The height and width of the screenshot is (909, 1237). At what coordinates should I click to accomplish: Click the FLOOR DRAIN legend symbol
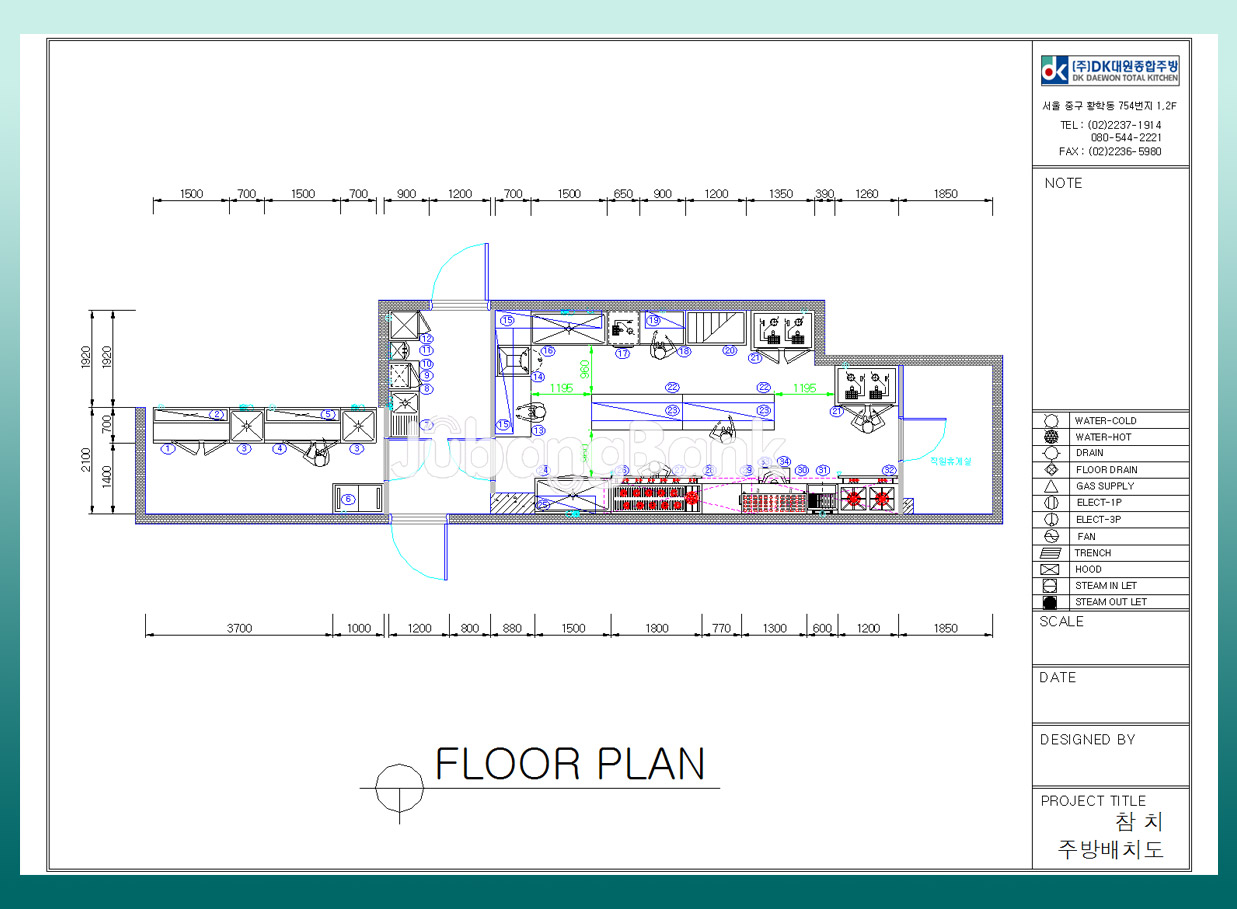1050,470
